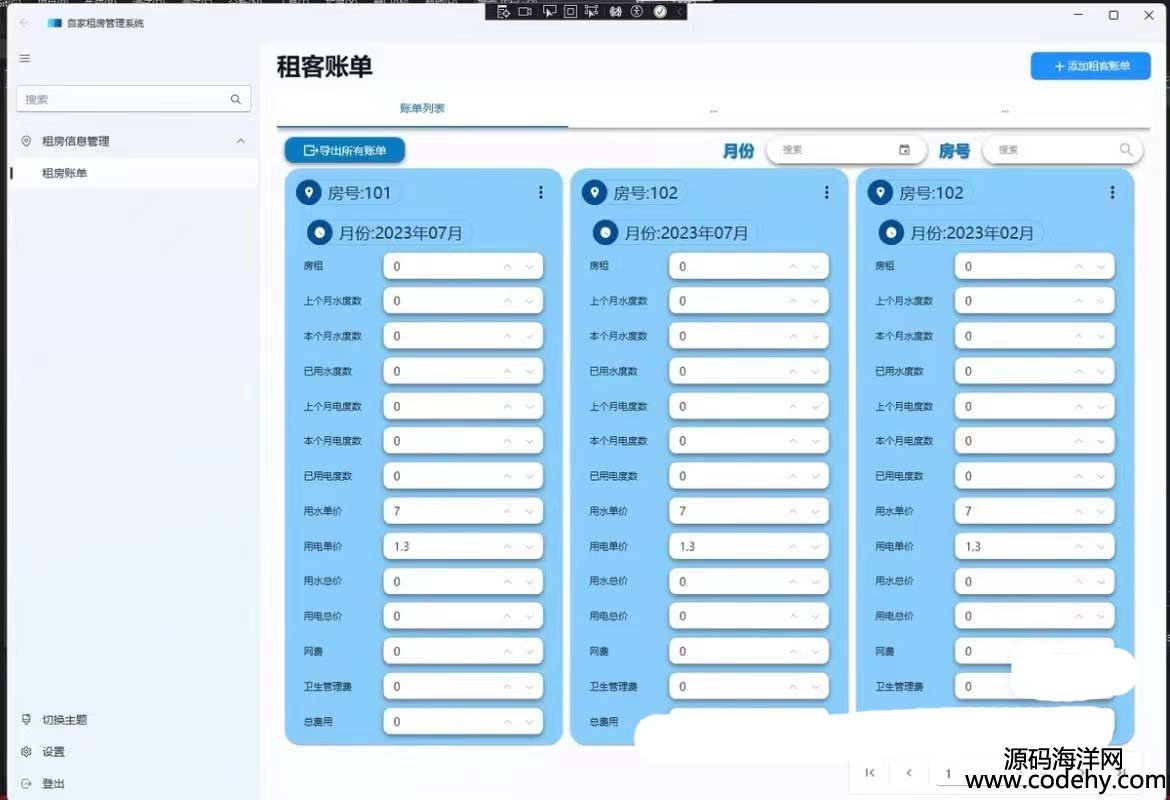Open three-dot menu on 房号:101 card
The image size is (1170, 800).
tap(541, 193)
